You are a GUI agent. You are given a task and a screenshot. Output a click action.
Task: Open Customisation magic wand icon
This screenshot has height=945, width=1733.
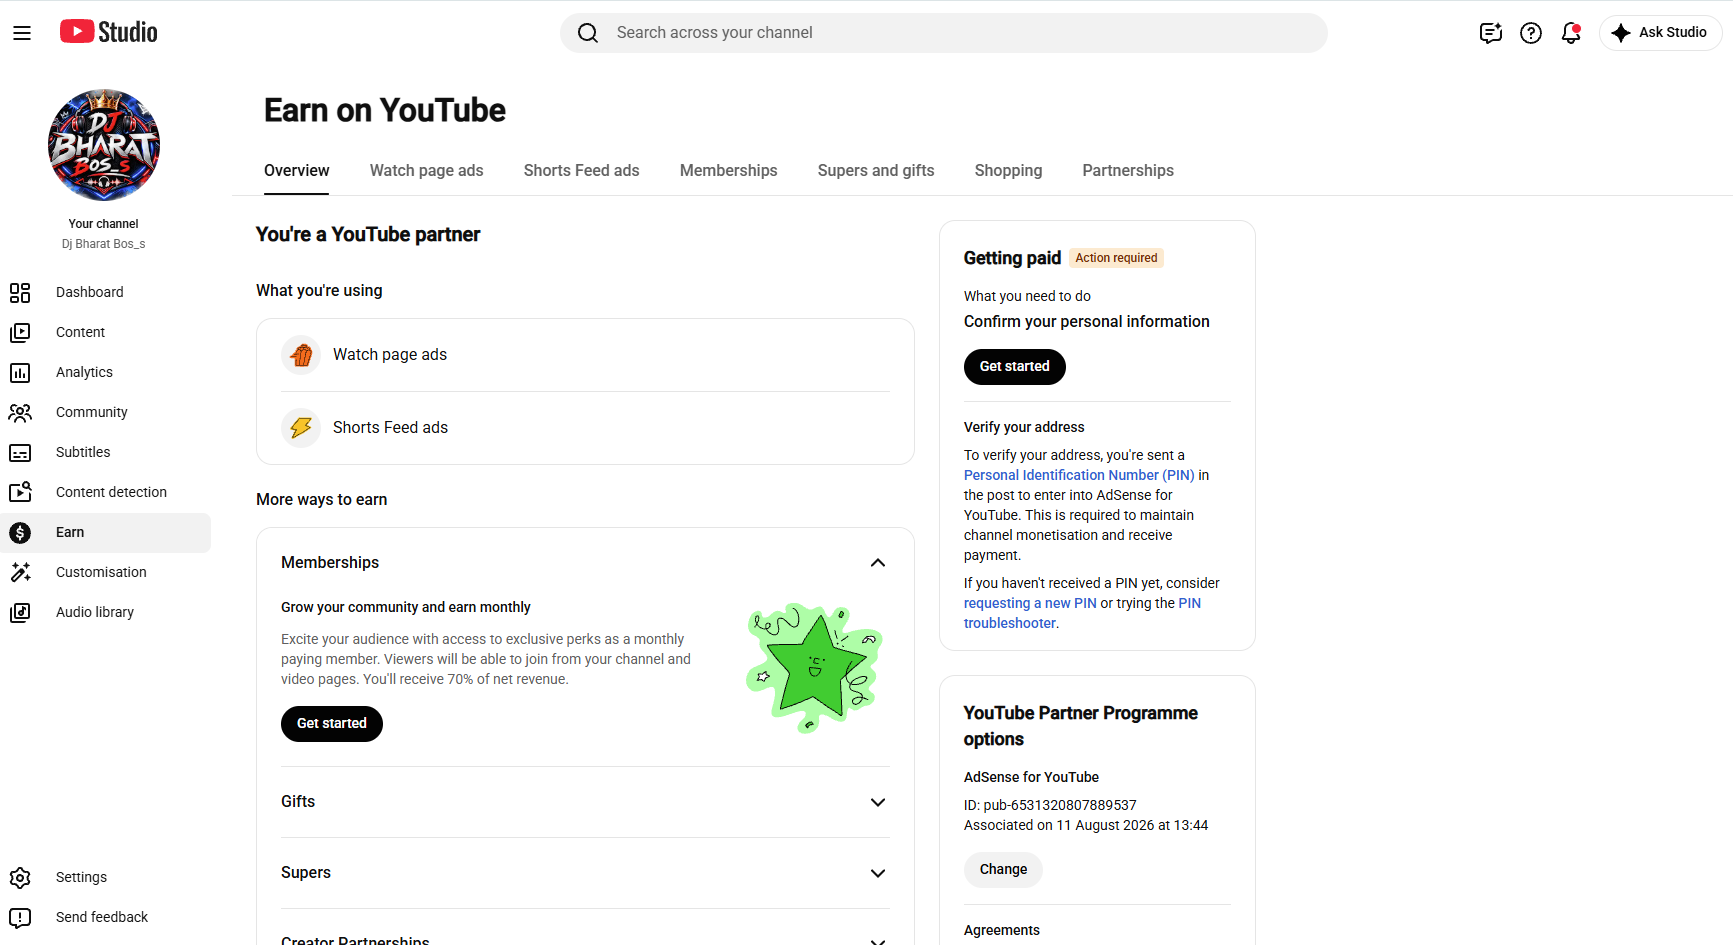click(x=20, y=572)
